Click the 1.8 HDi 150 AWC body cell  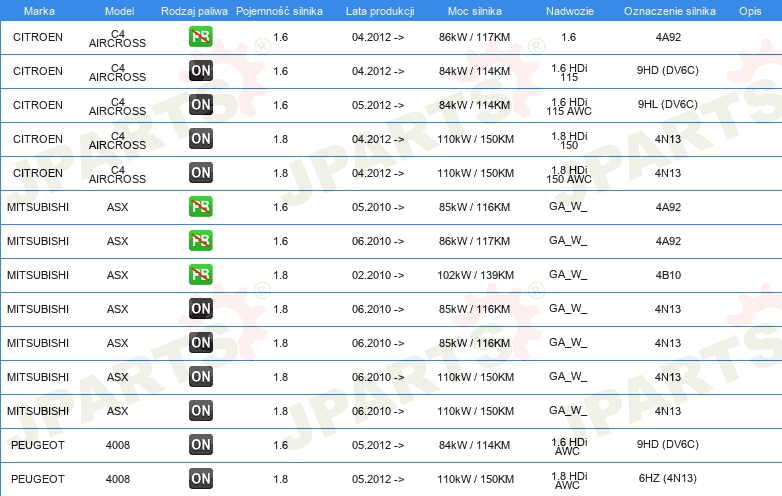[x=569, y=174]
